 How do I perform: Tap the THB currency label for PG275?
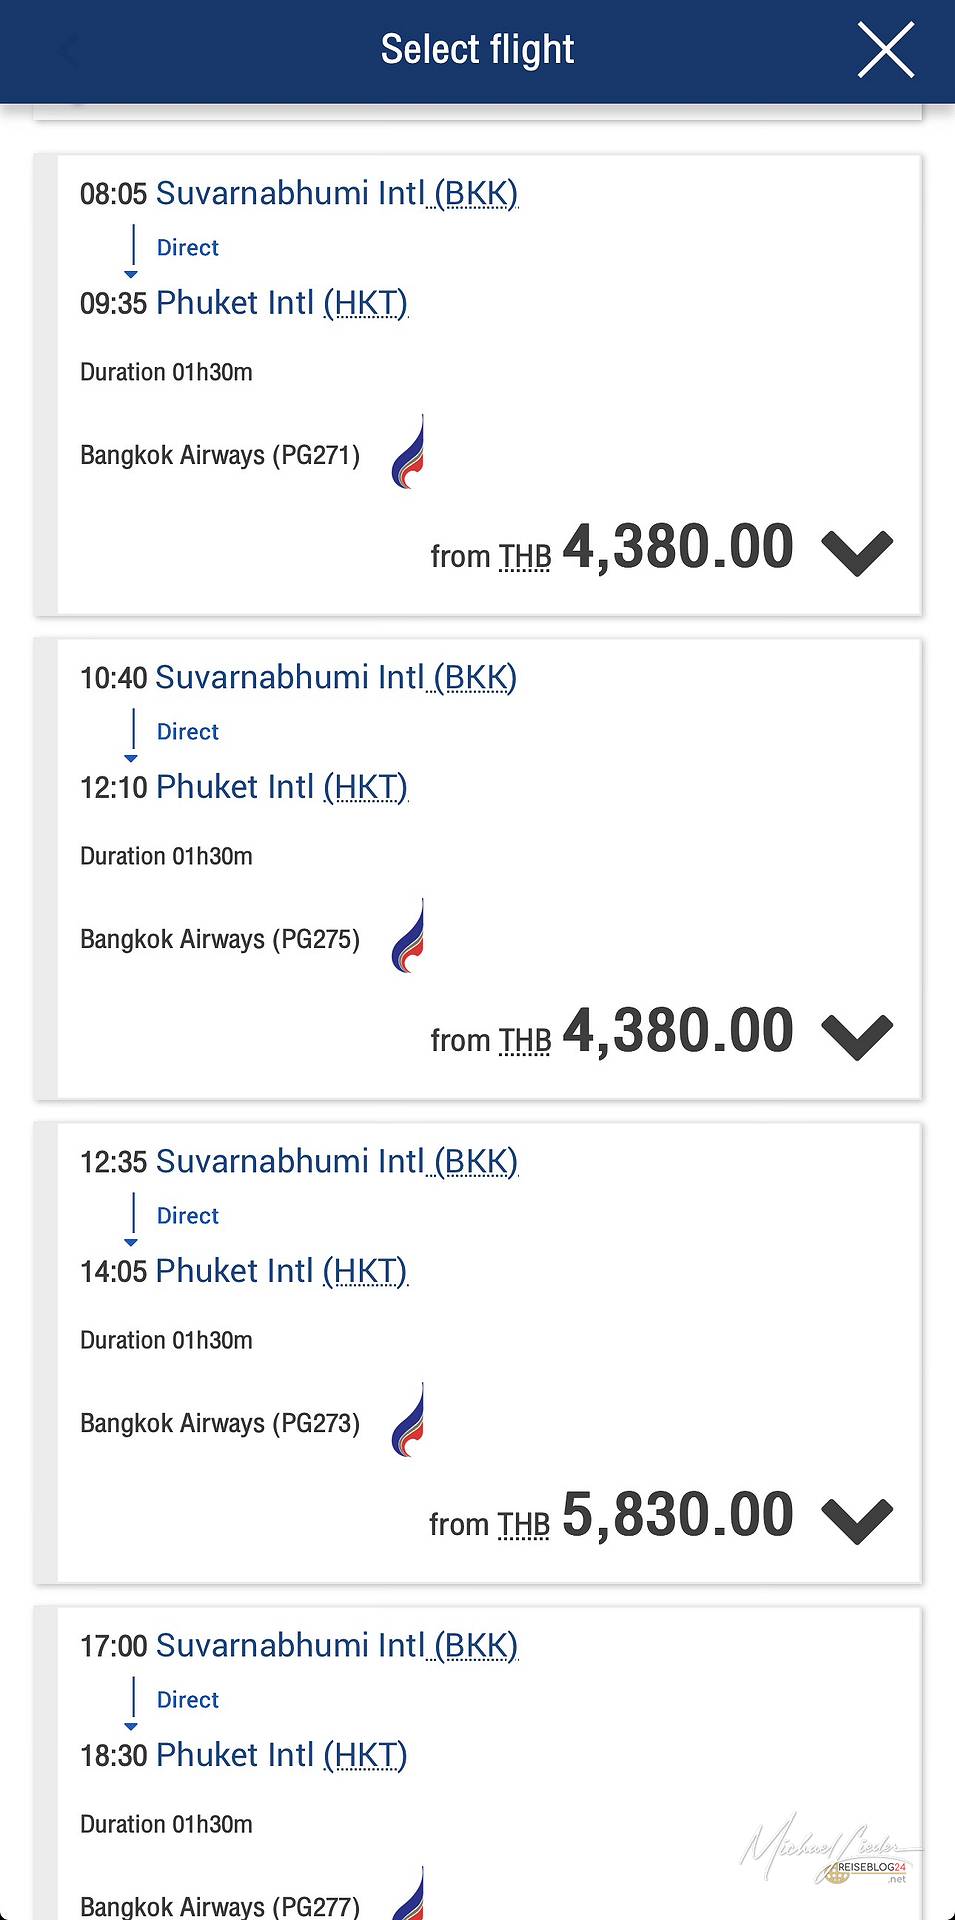[x=525, y=1041]
